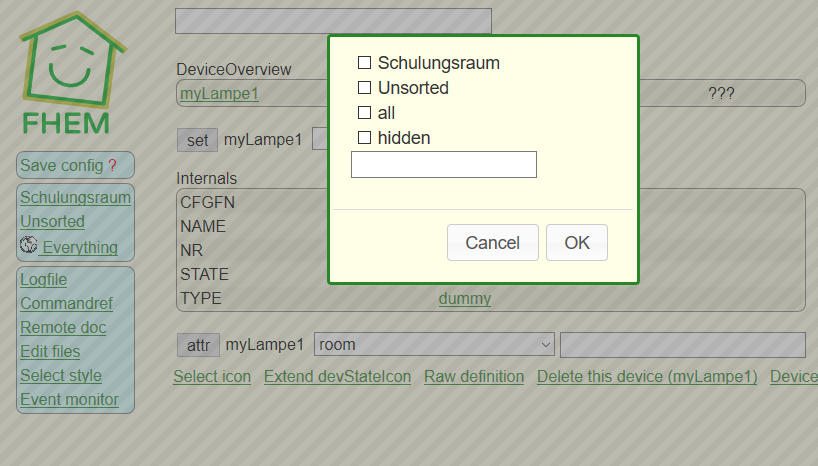
Task: Confirm the dialog with OK
Action: click(577, 243)
